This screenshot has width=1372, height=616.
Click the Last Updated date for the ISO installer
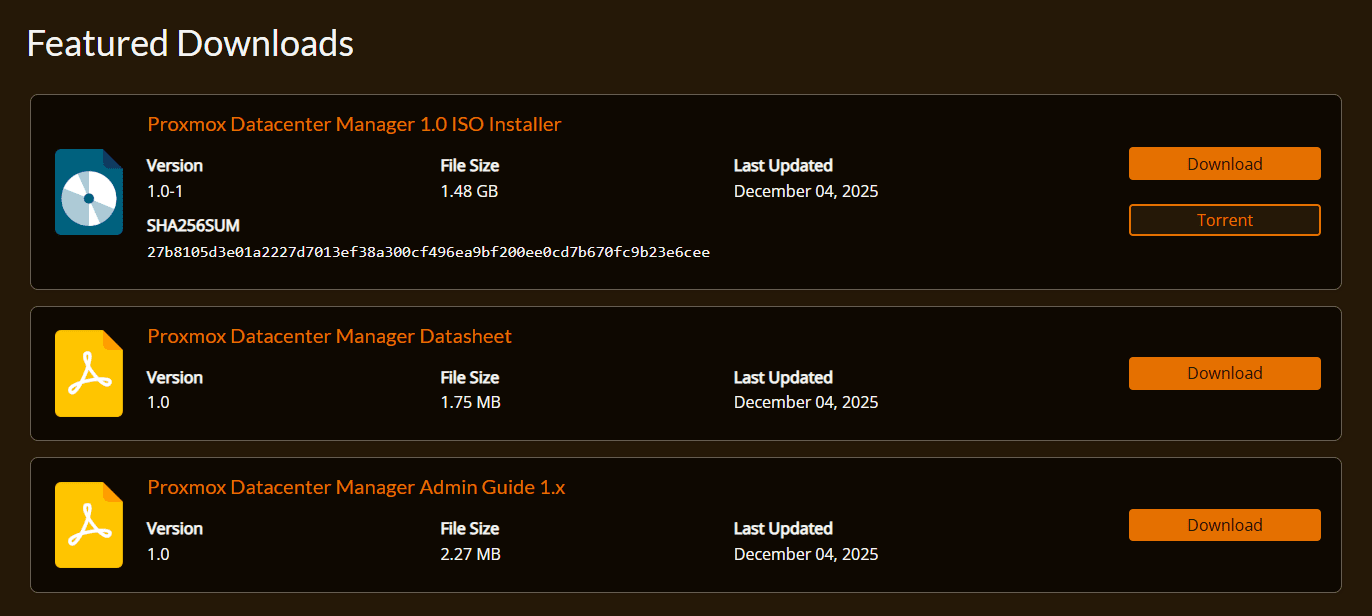pos(805,190)
